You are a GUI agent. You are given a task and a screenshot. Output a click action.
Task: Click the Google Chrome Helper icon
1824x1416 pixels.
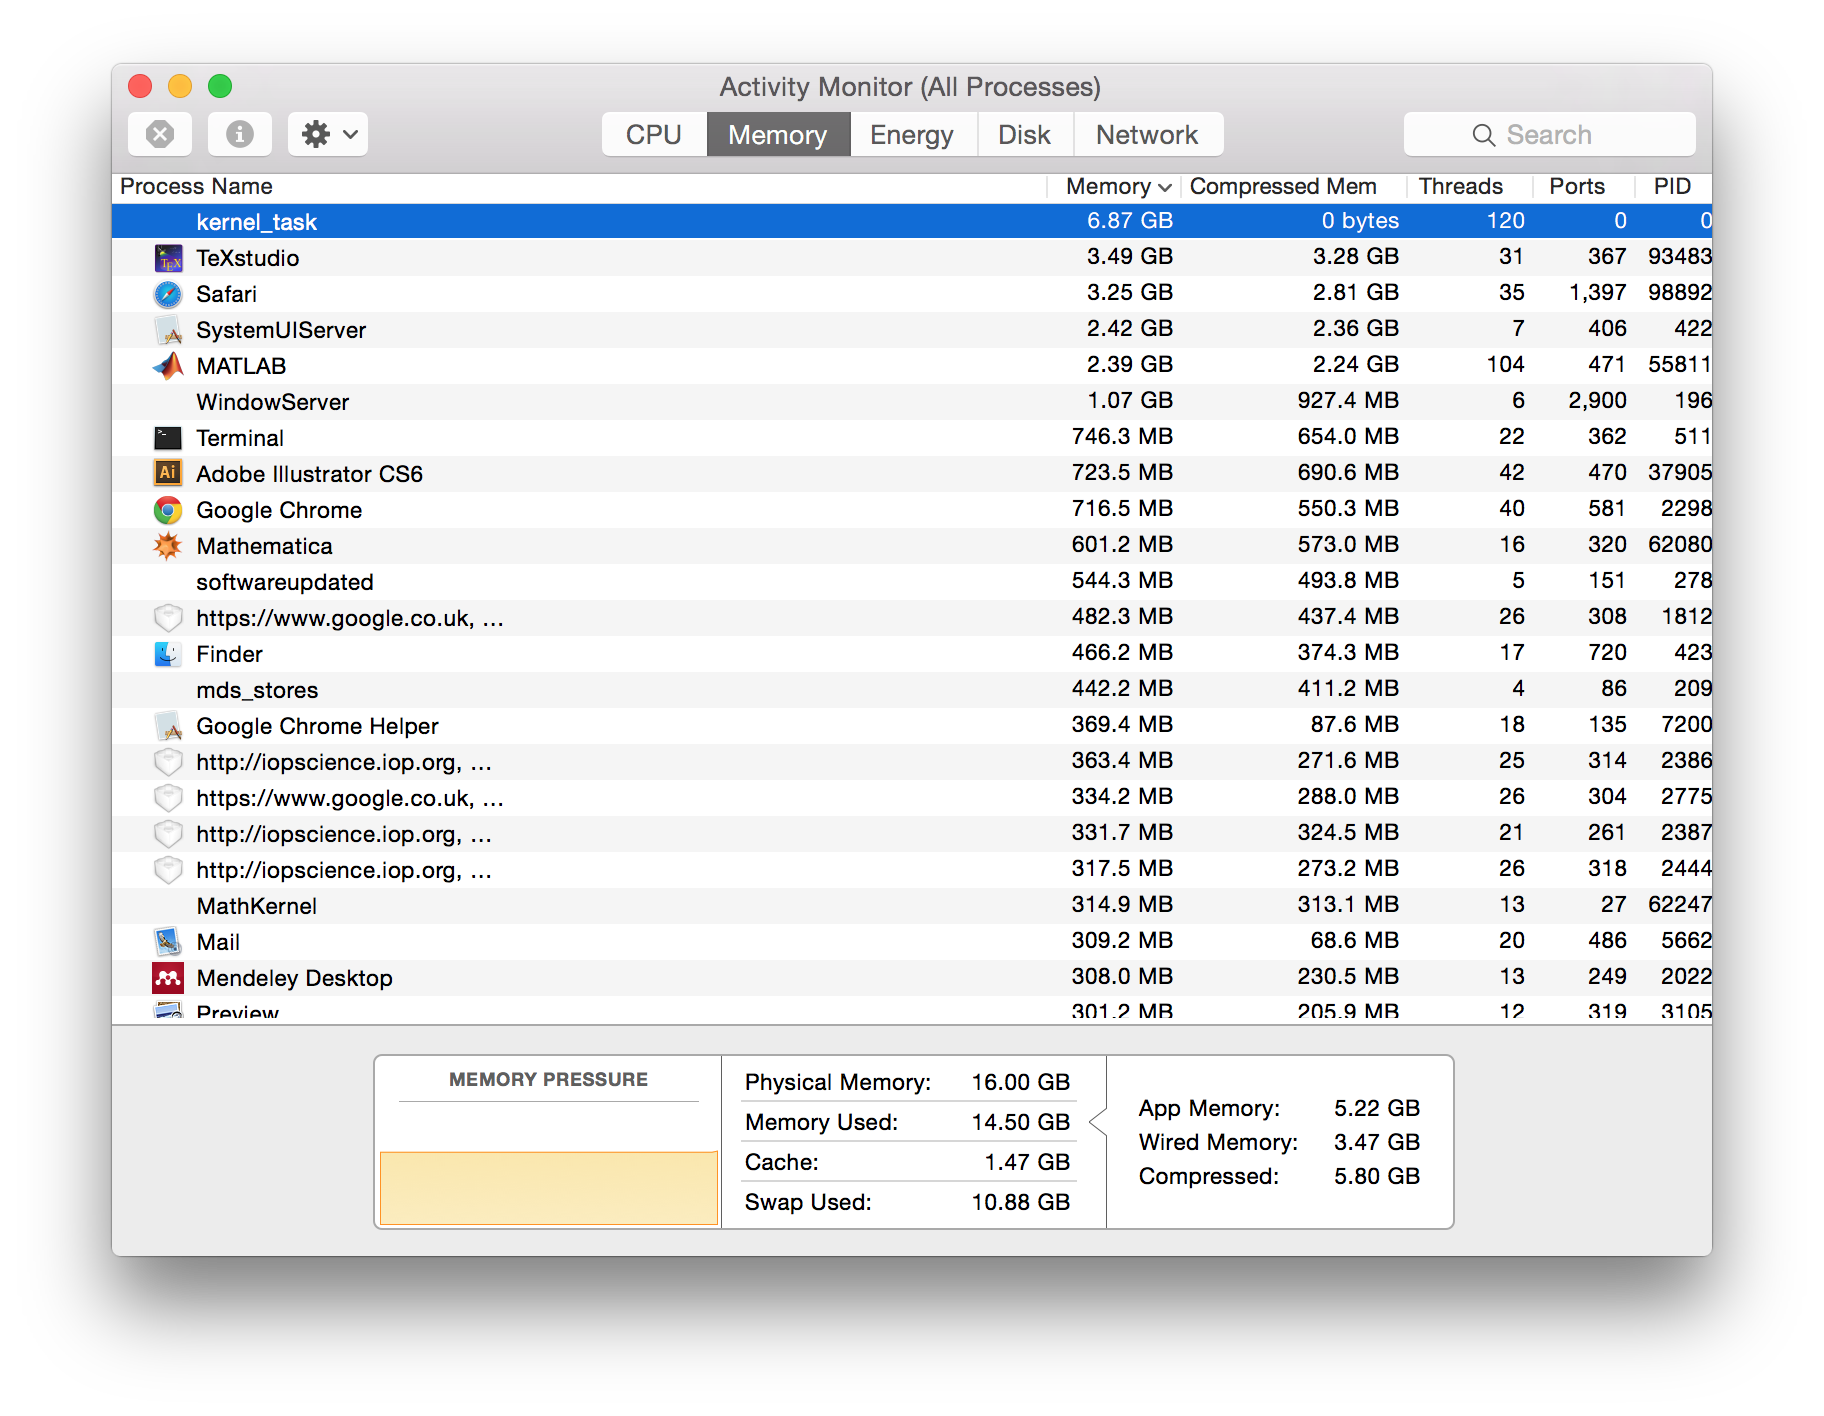click(168, 726)
